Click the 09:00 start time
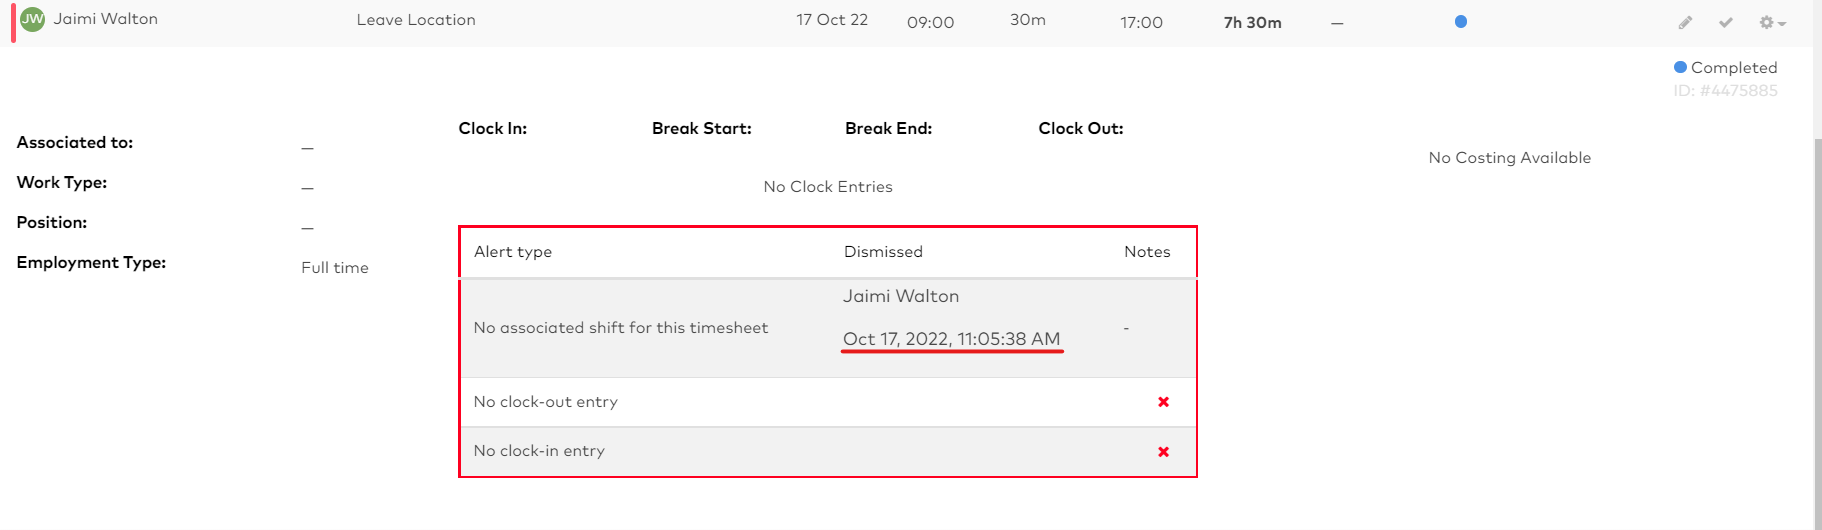Image resolution: width=1822 pixels, height=530 pixels. pos(931,22)
